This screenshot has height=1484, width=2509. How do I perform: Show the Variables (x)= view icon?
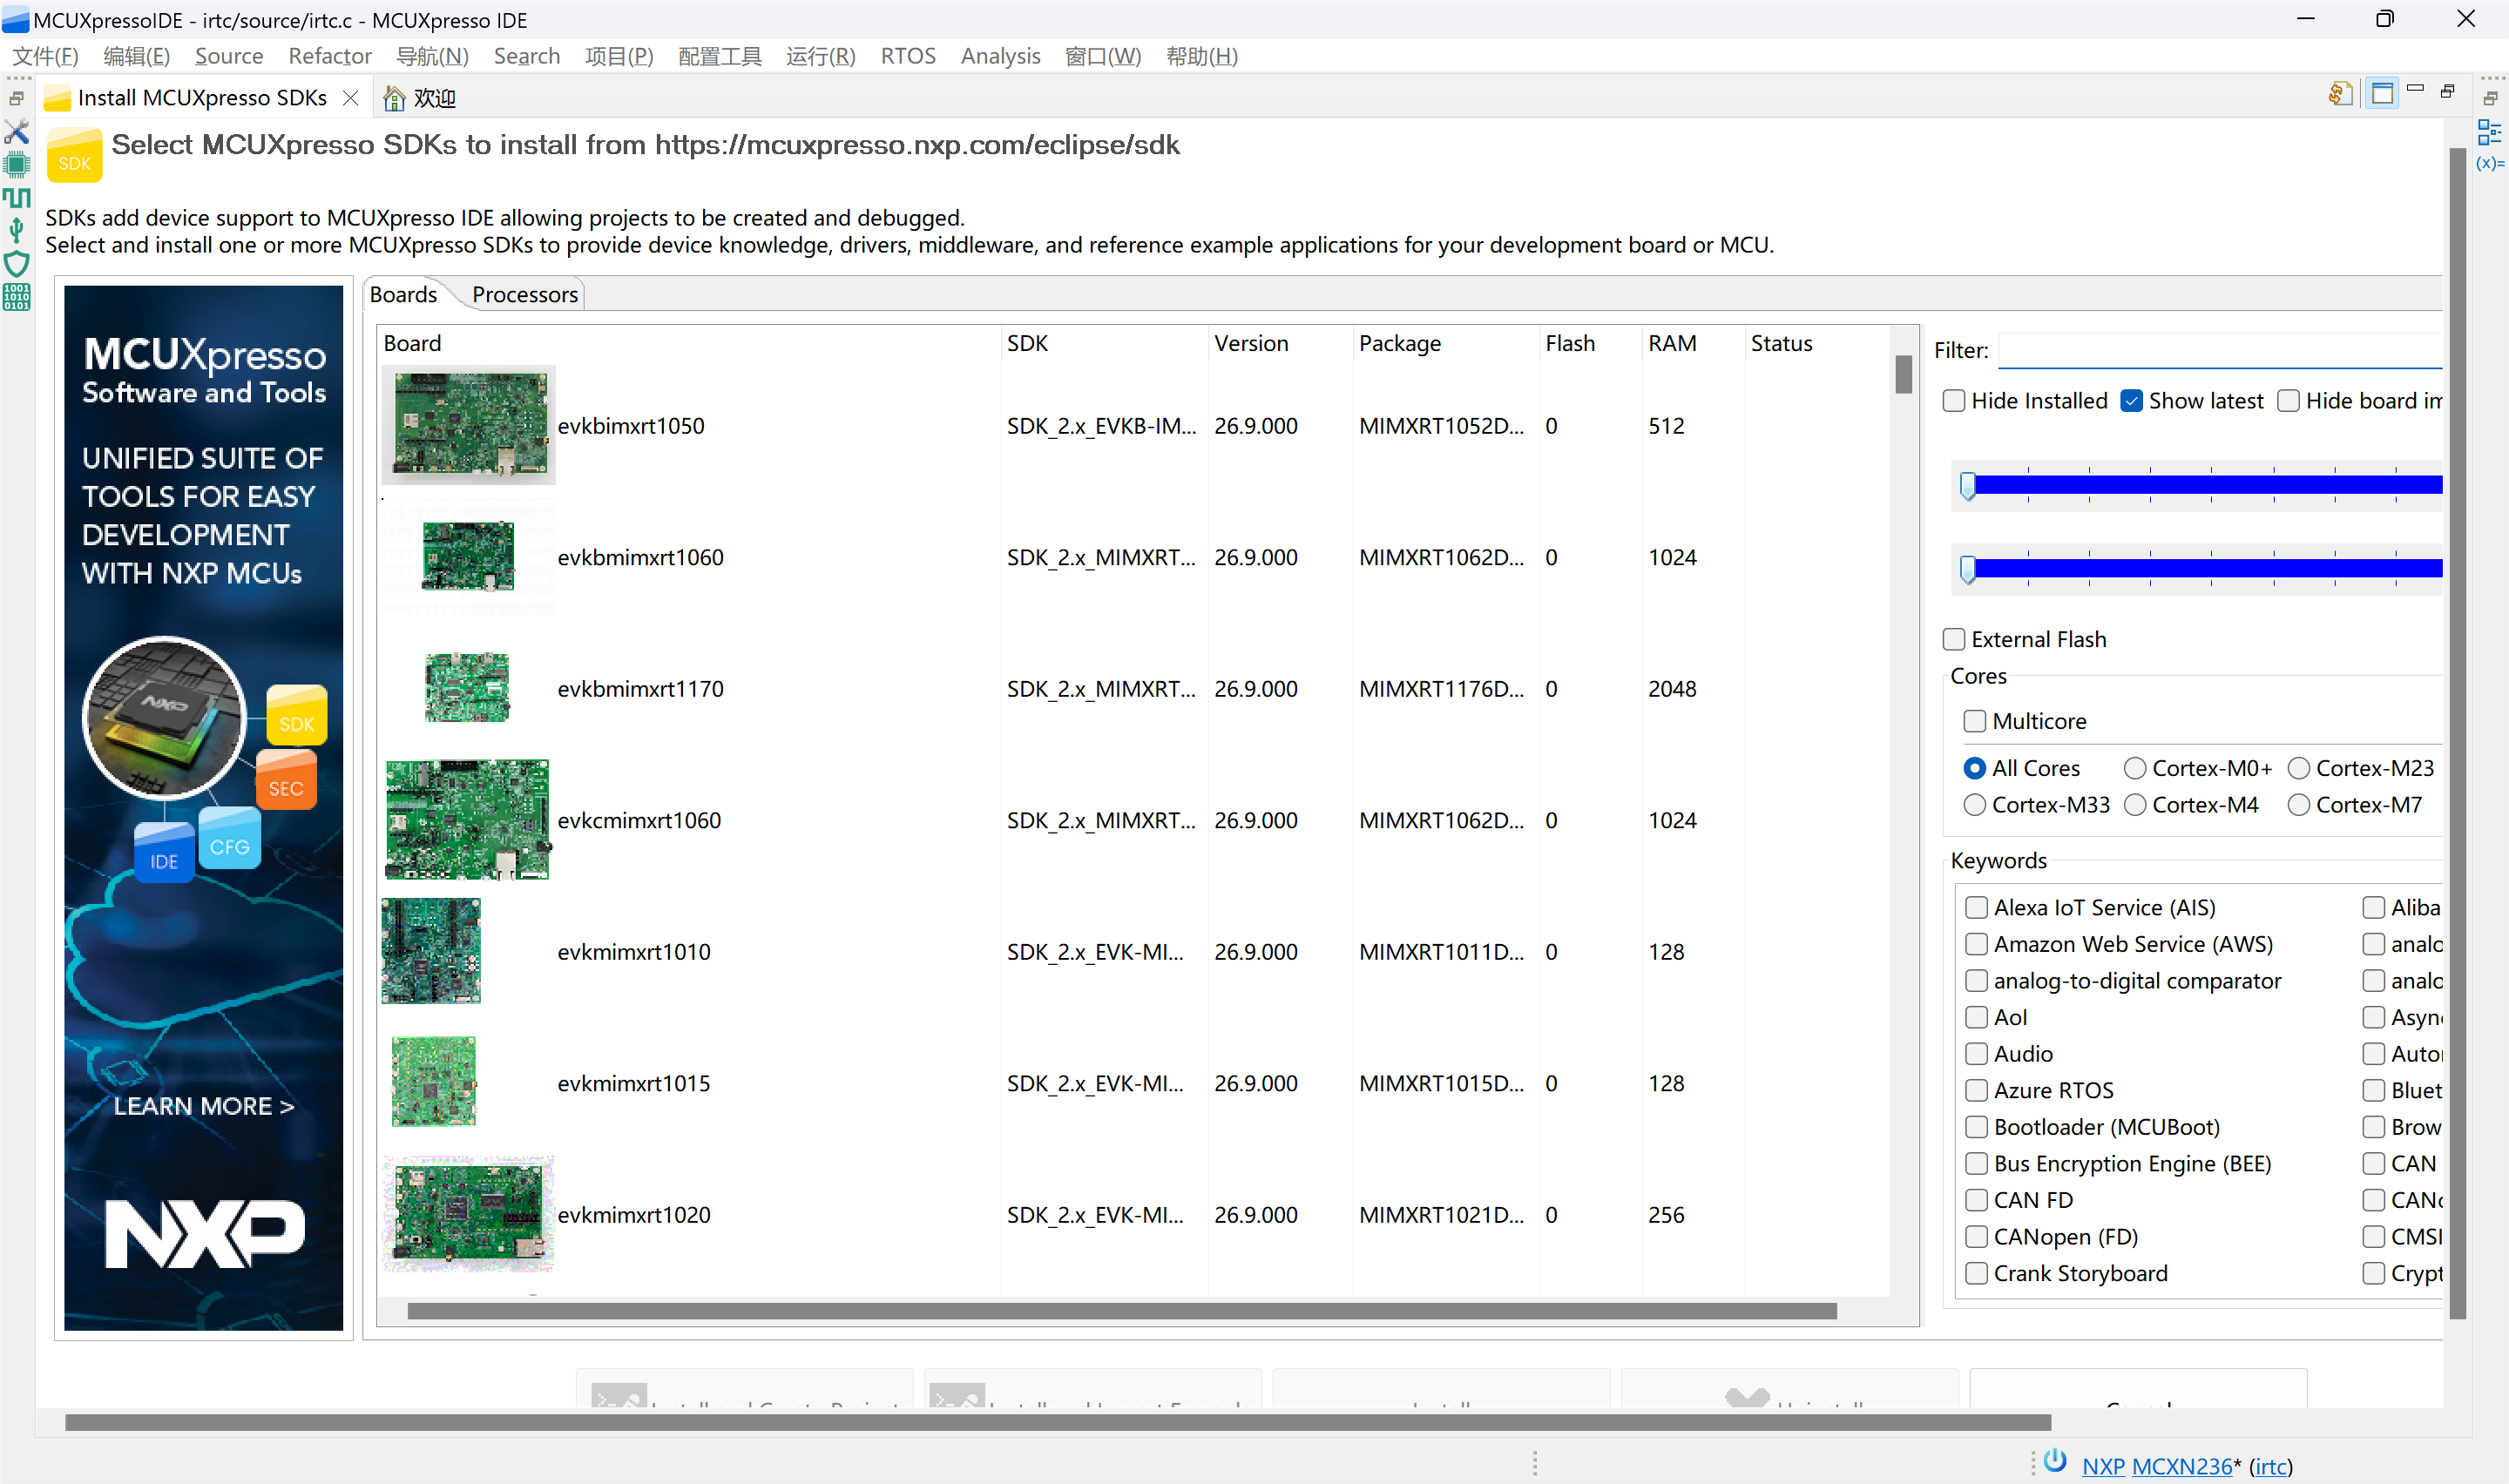[x=2490, y=163]
